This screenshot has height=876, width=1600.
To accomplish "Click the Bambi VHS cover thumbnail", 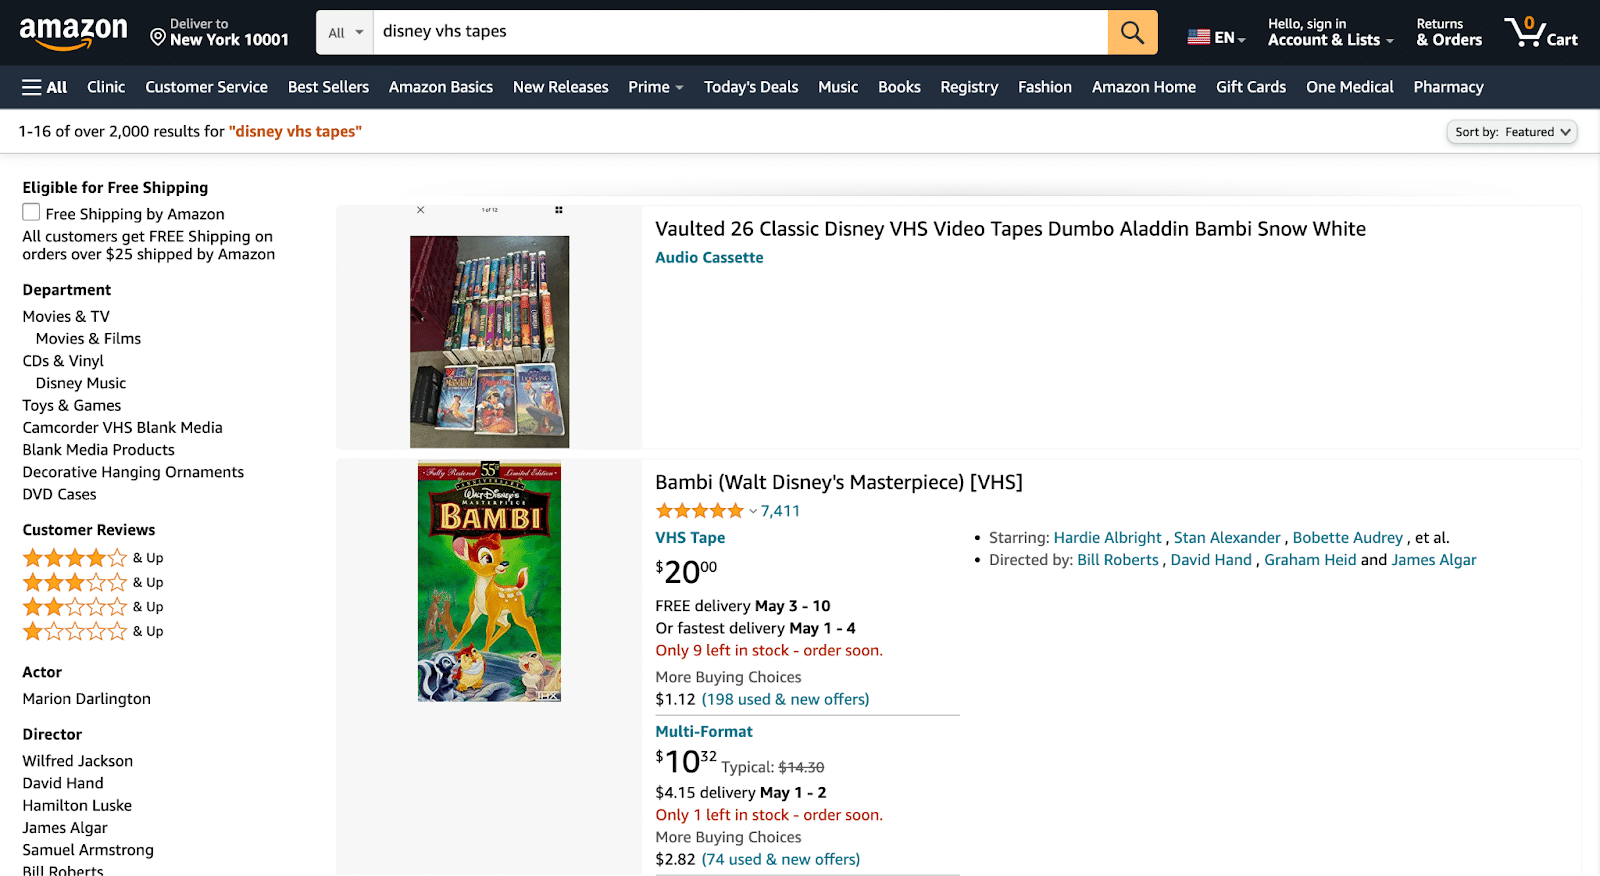I will (x=488, y=580).
